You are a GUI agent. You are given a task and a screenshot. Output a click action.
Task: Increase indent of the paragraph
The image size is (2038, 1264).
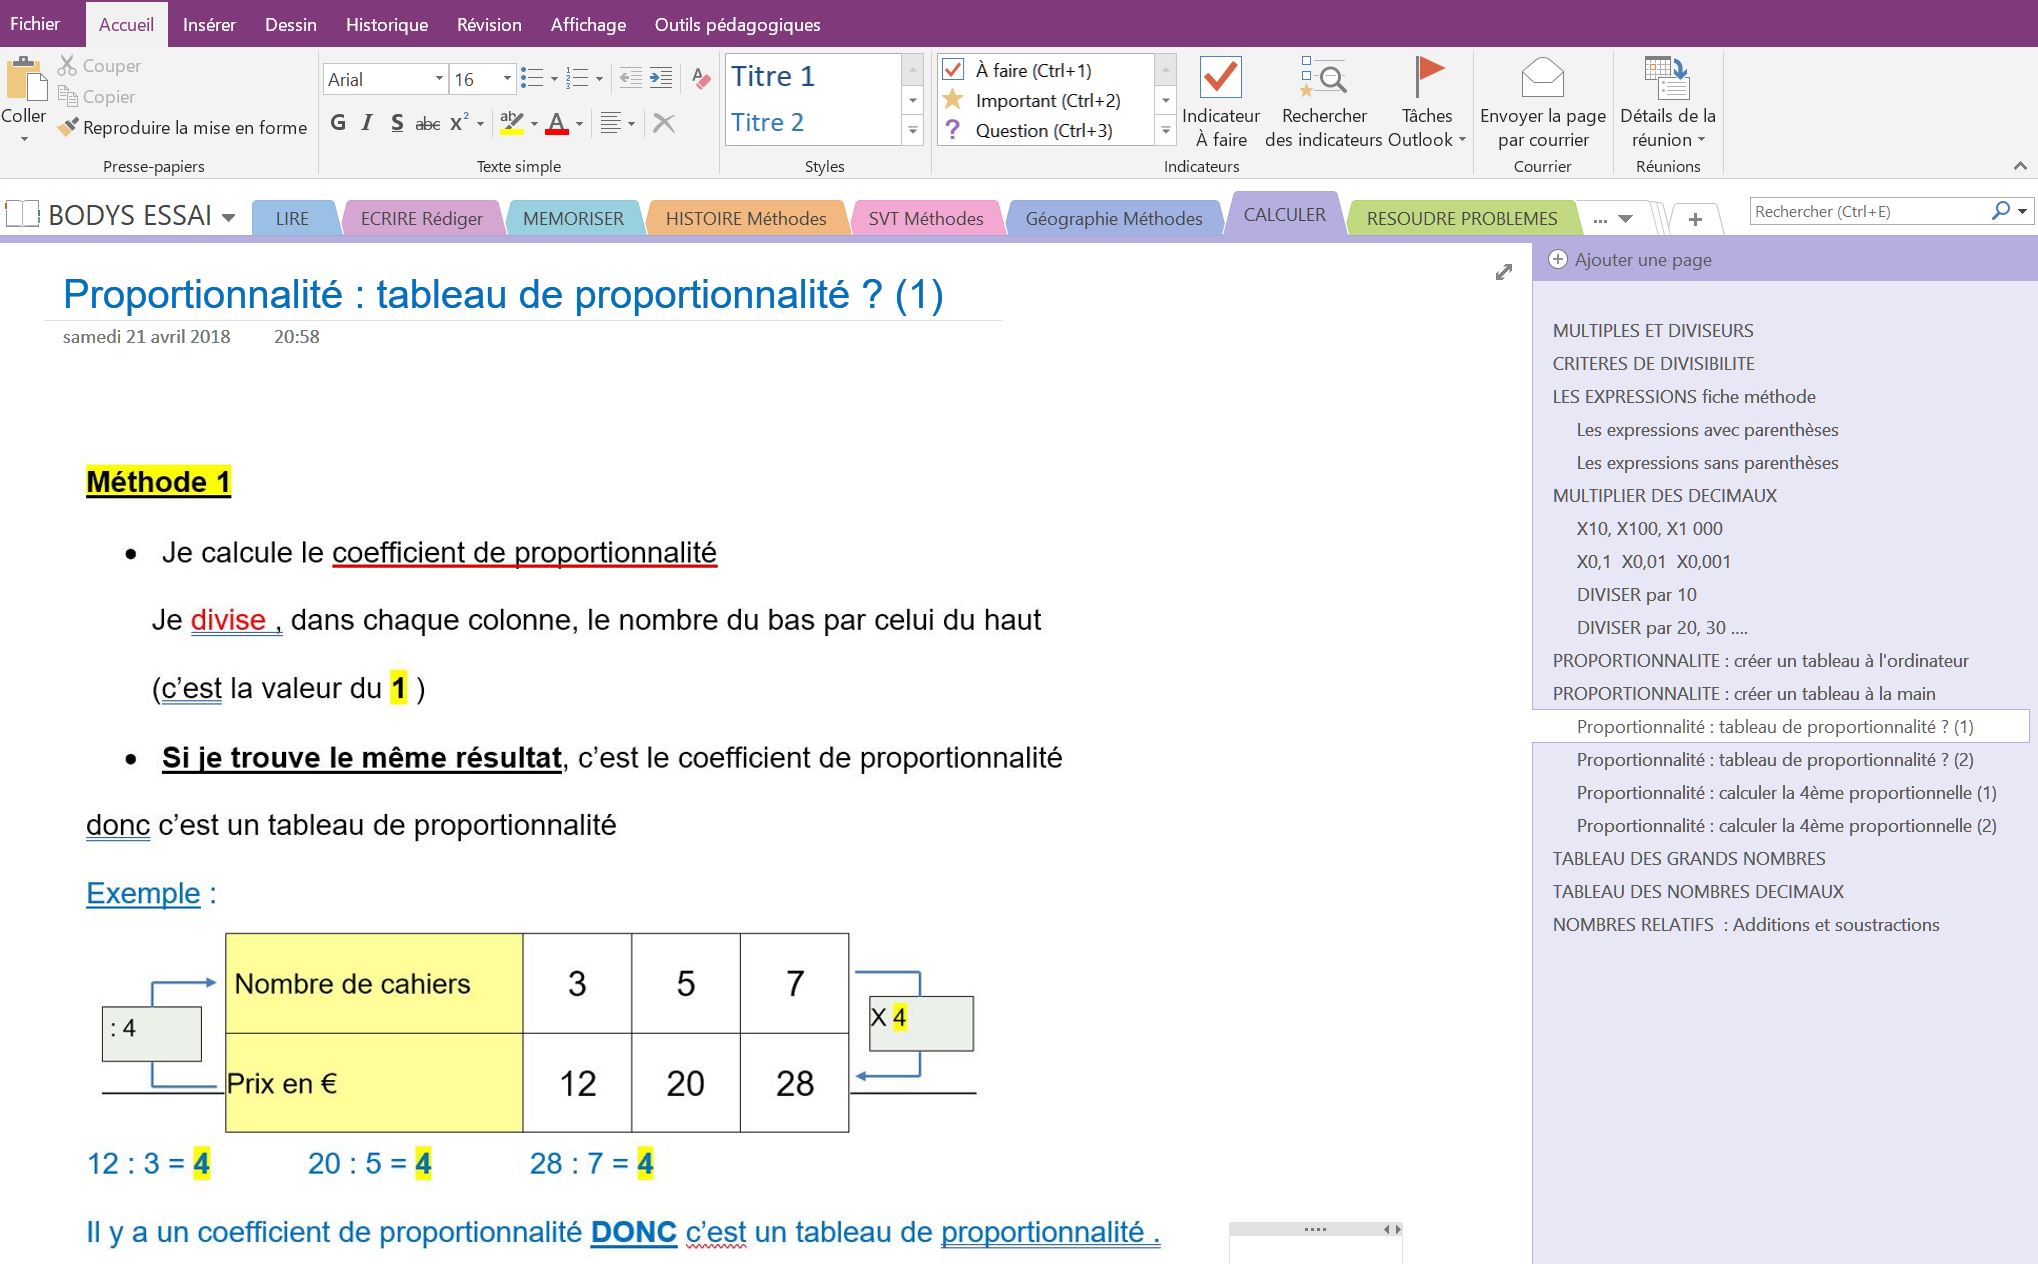point(661,78)
